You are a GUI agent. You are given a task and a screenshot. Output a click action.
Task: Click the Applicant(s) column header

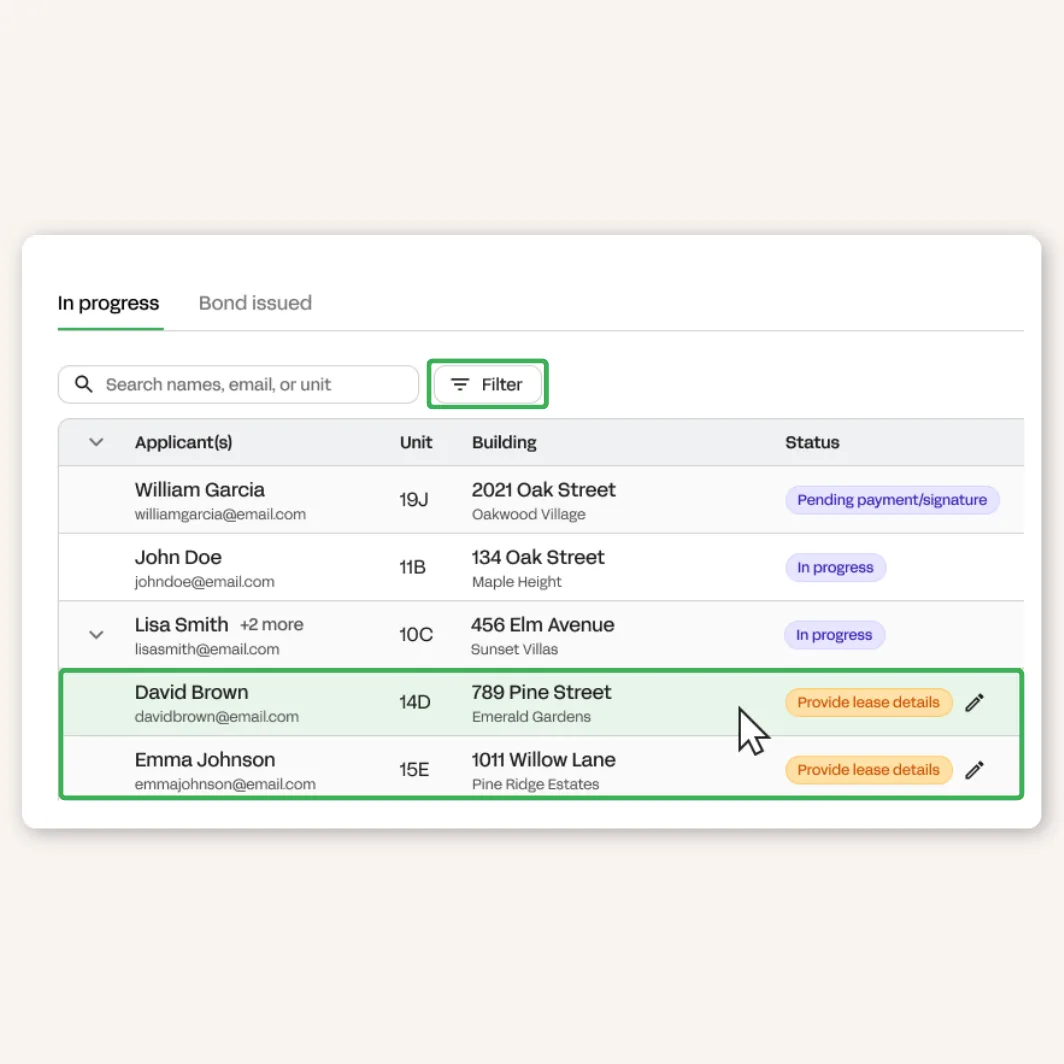pyautogui.click(x=183, y=442)
